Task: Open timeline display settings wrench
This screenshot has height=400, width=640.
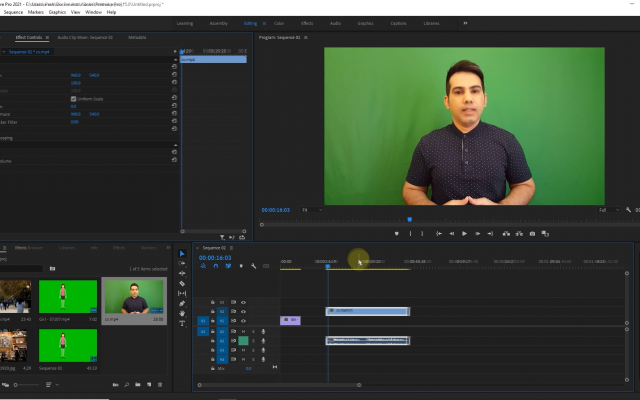Action: 253,266
